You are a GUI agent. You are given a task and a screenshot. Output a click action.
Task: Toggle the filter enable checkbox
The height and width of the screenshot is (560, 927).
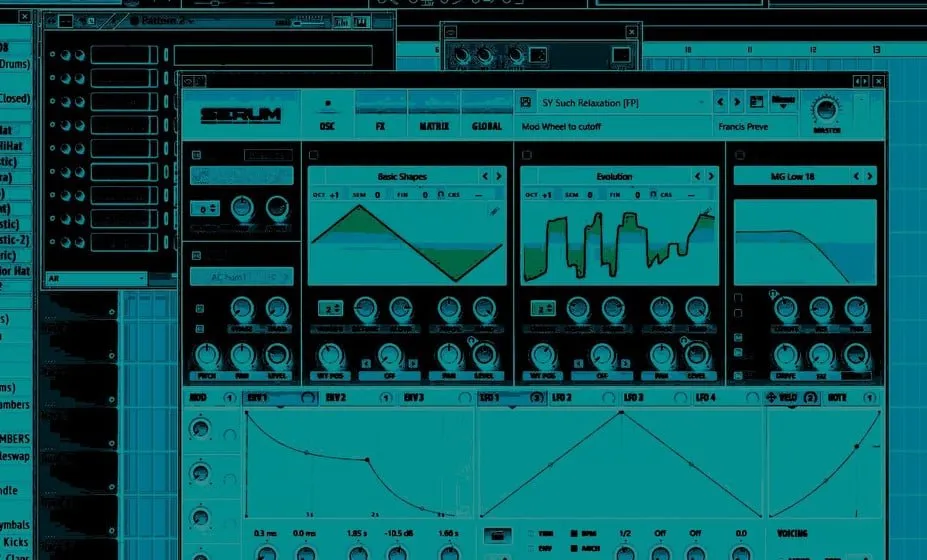coord(740,155)
